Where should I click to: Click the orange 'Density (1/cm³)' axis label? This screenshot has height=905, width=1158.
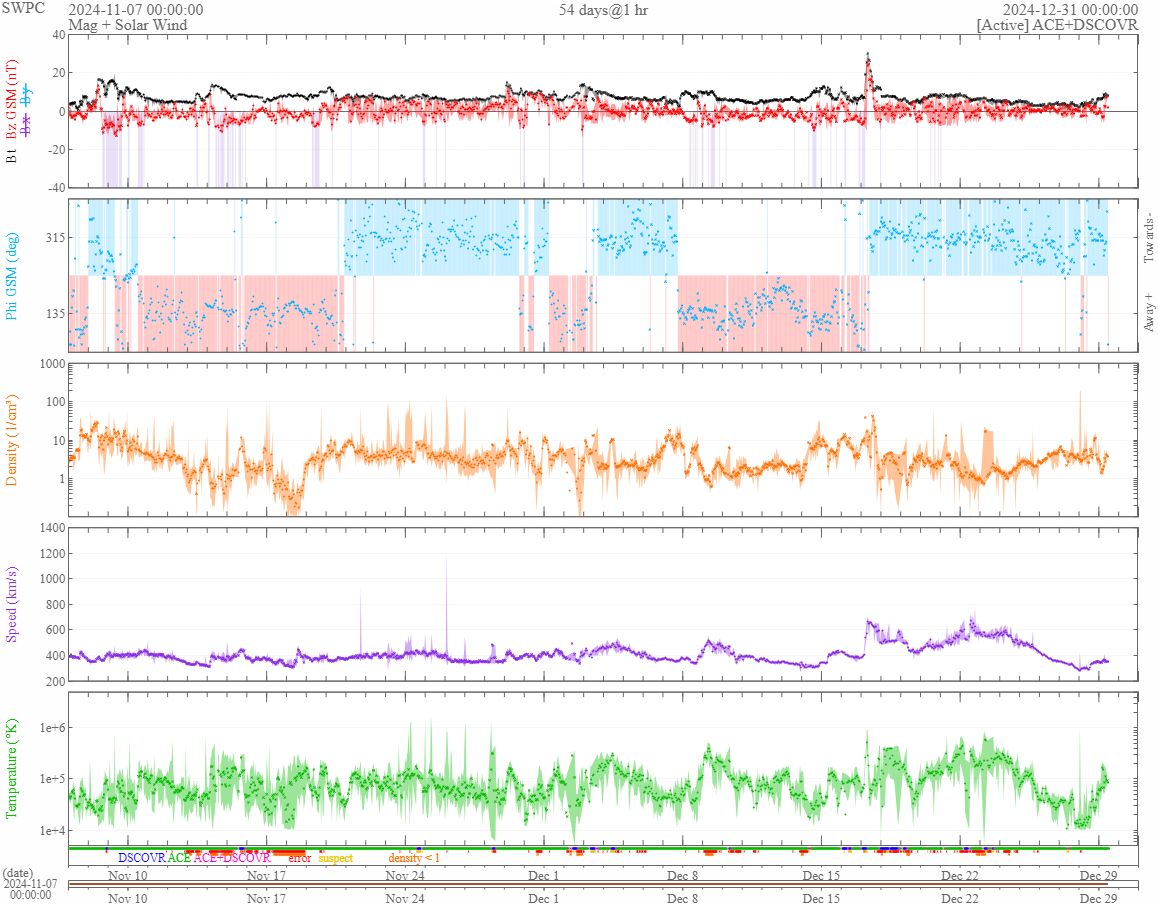[x=11, y=440]
